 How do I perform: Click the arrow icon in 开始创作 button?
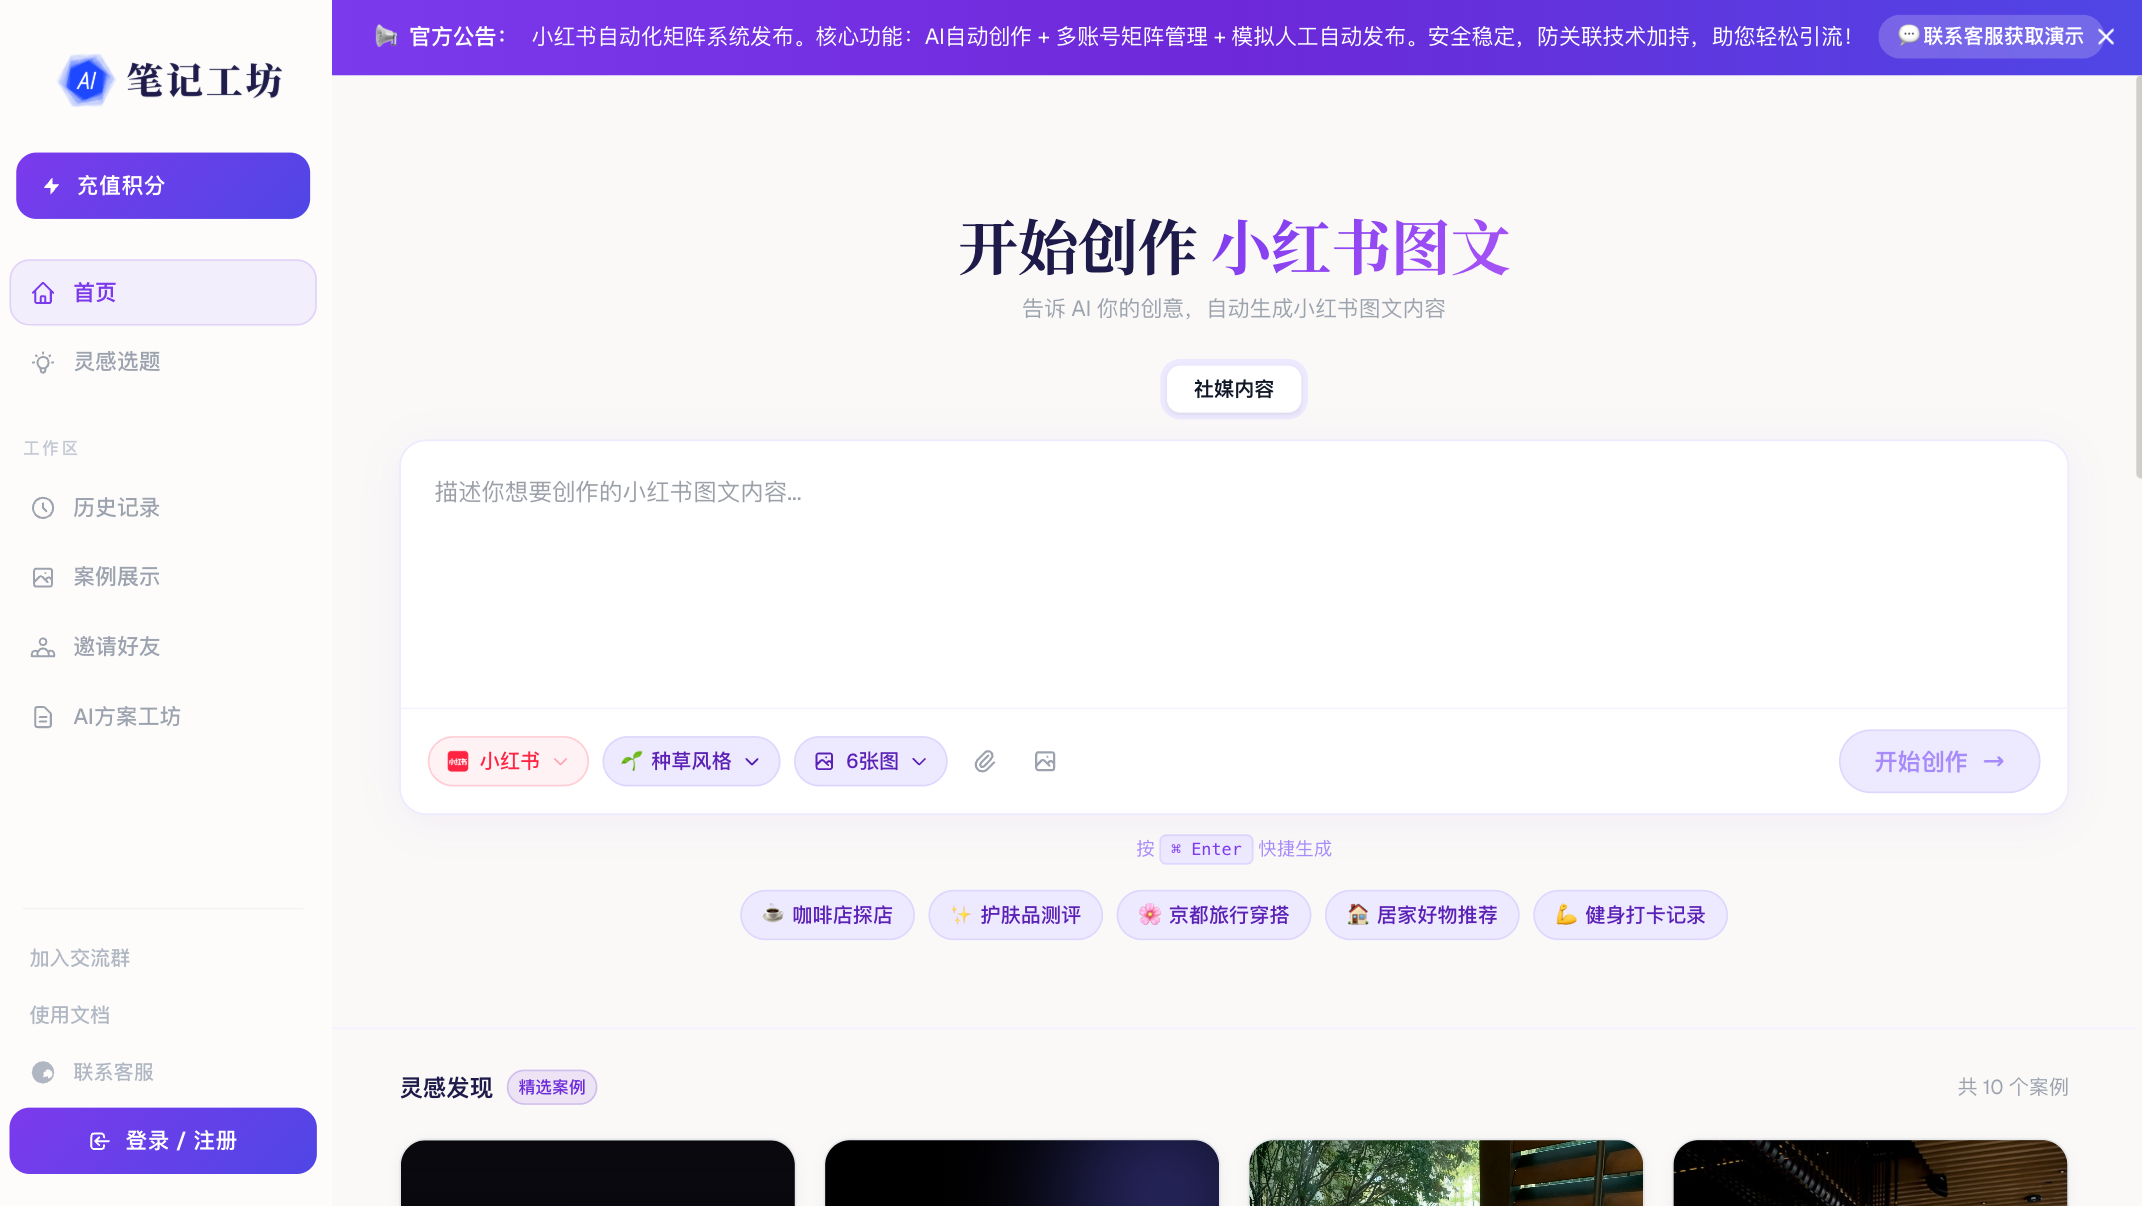[1994, 762]
